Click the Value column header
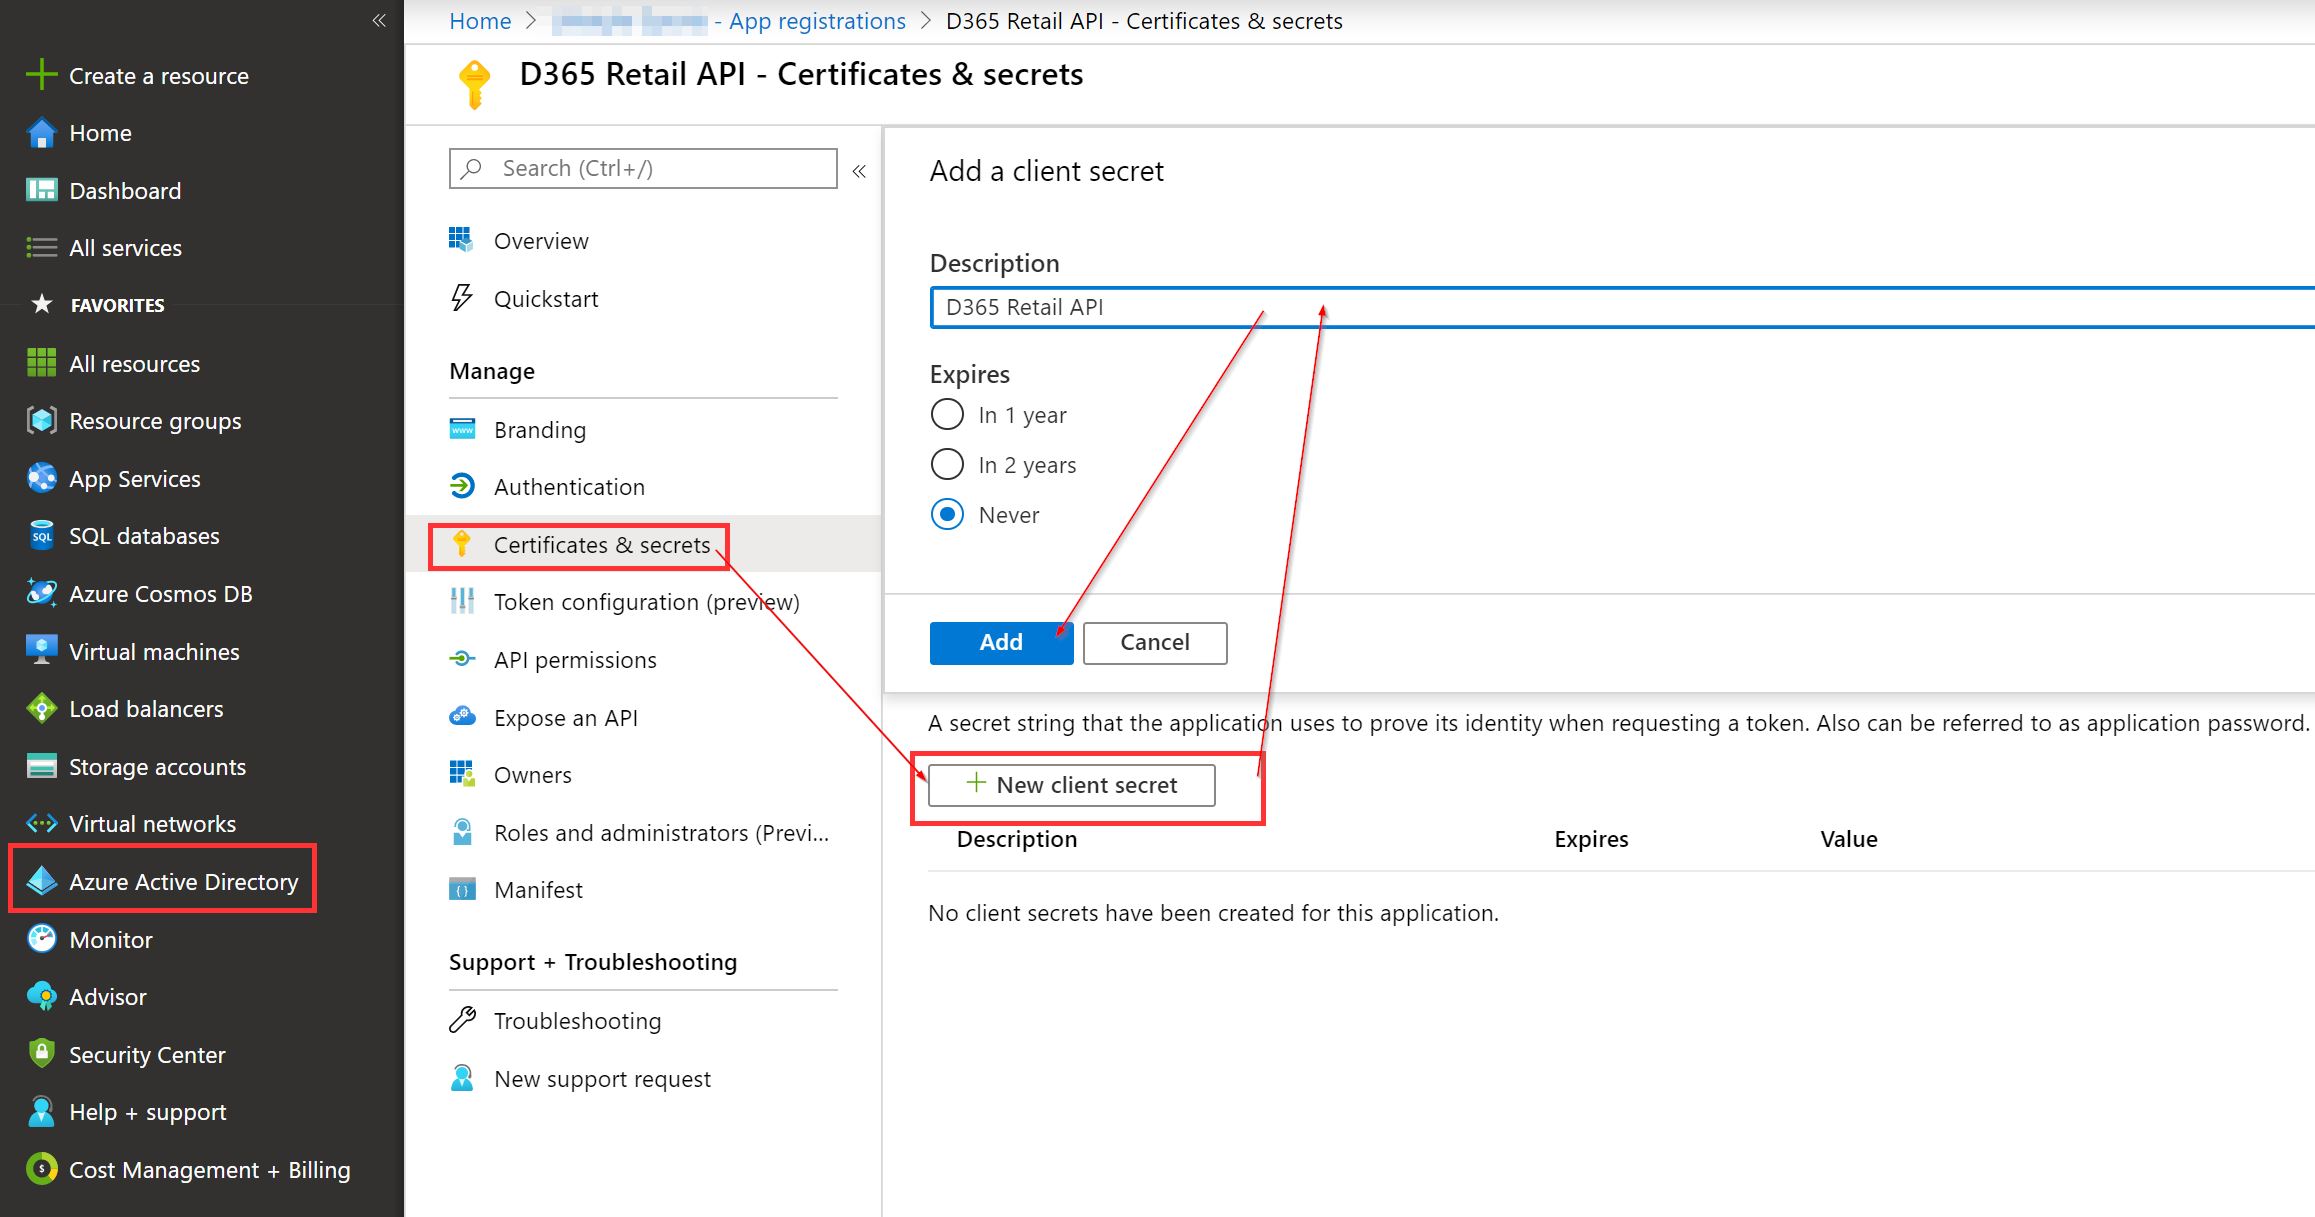This screenshot has height=1217, width=2315. pos(1849,839)
